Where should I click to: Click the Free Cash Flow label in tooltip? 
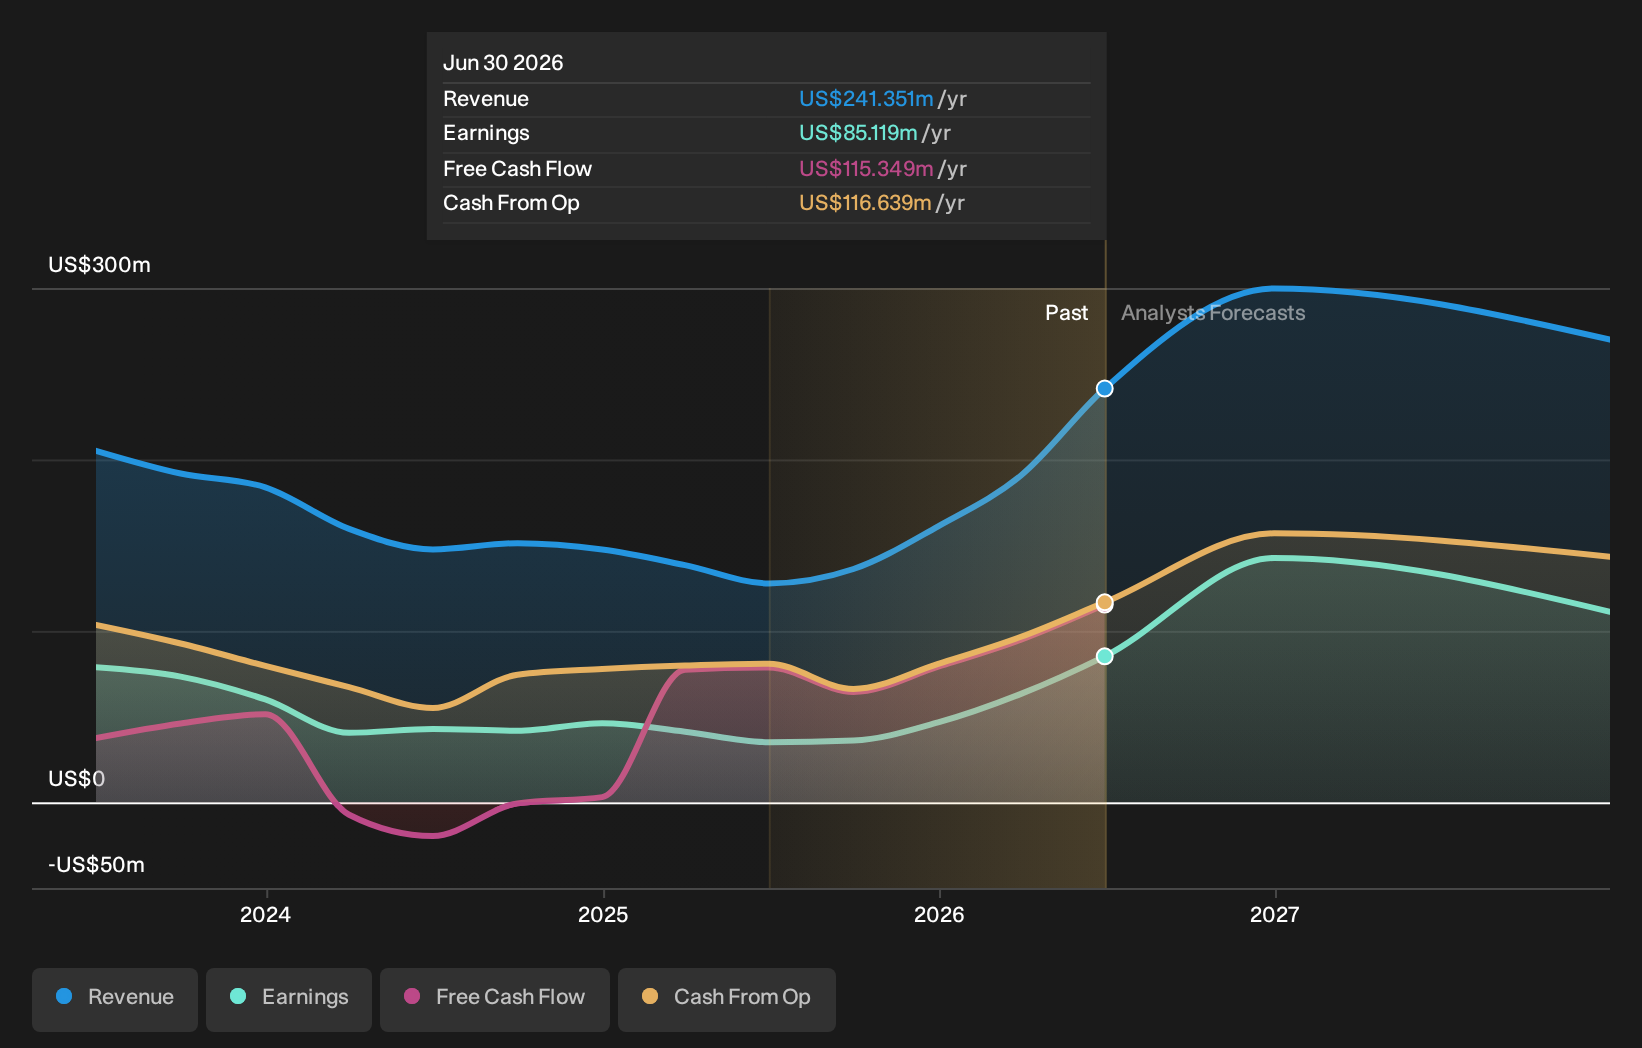pyautogui.click(x=517, y=169)
